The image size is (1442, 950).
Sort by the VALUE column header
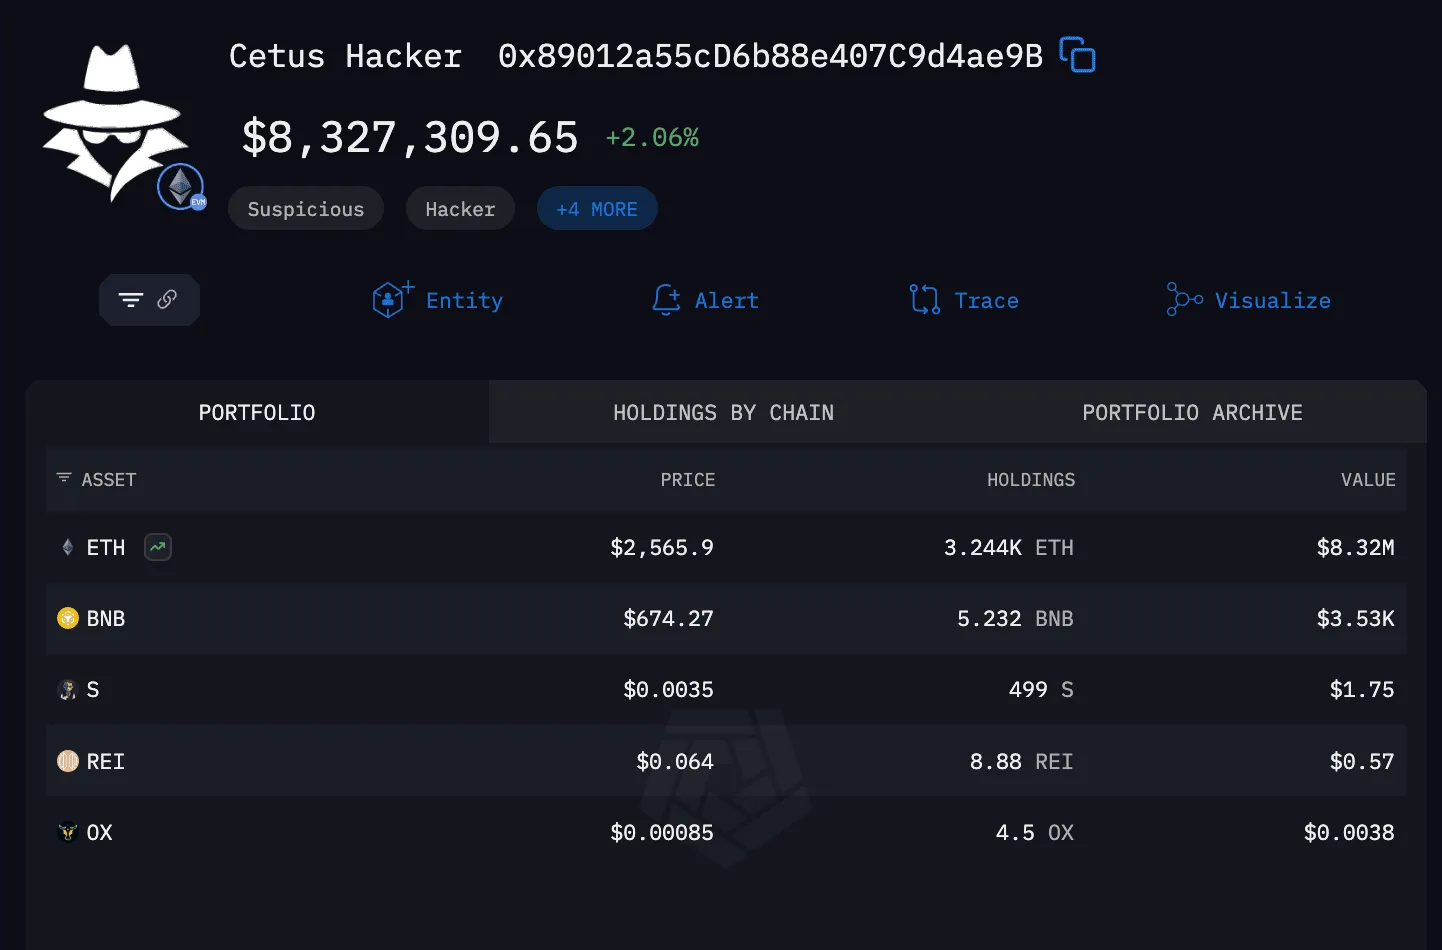coord(1368,479)
